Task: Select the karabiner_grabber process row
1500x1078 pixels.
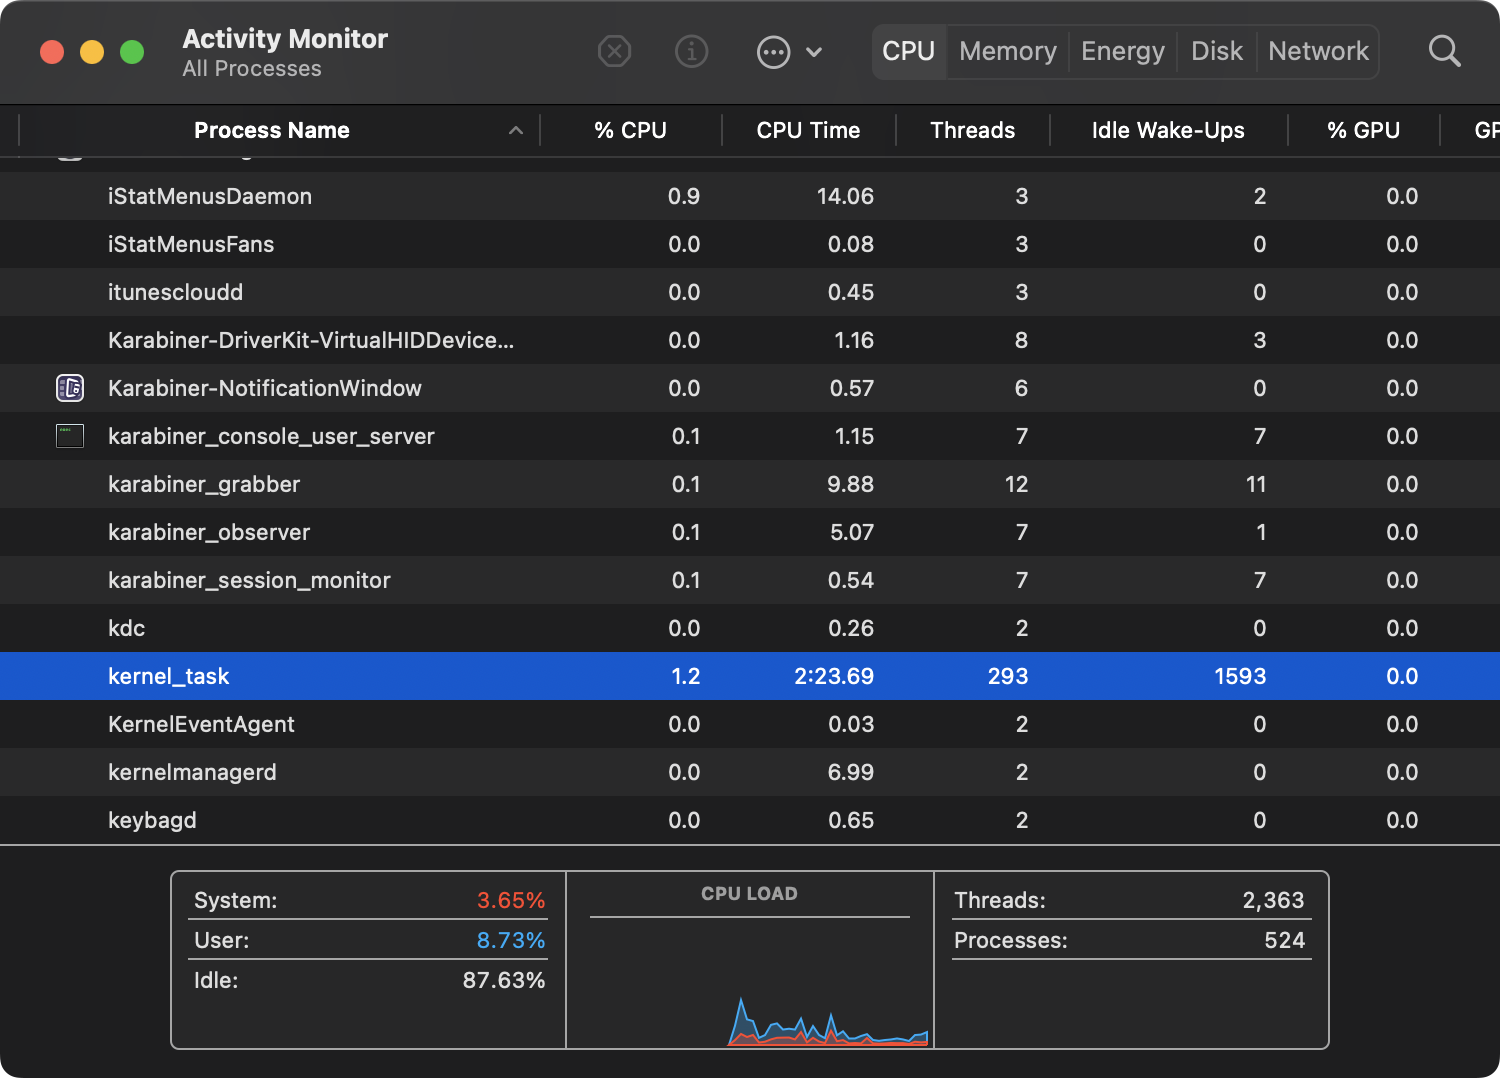Action: [x=750, y=484]
